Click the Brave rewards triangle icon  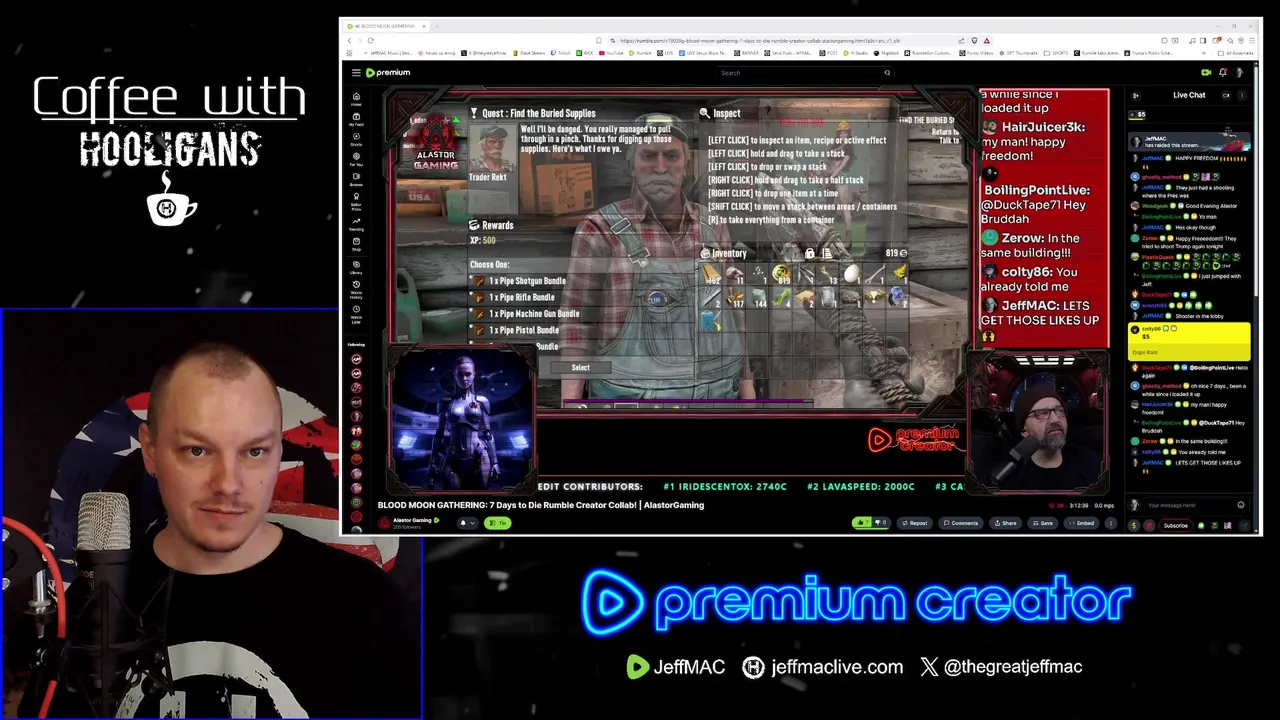[x=986, y=40]
